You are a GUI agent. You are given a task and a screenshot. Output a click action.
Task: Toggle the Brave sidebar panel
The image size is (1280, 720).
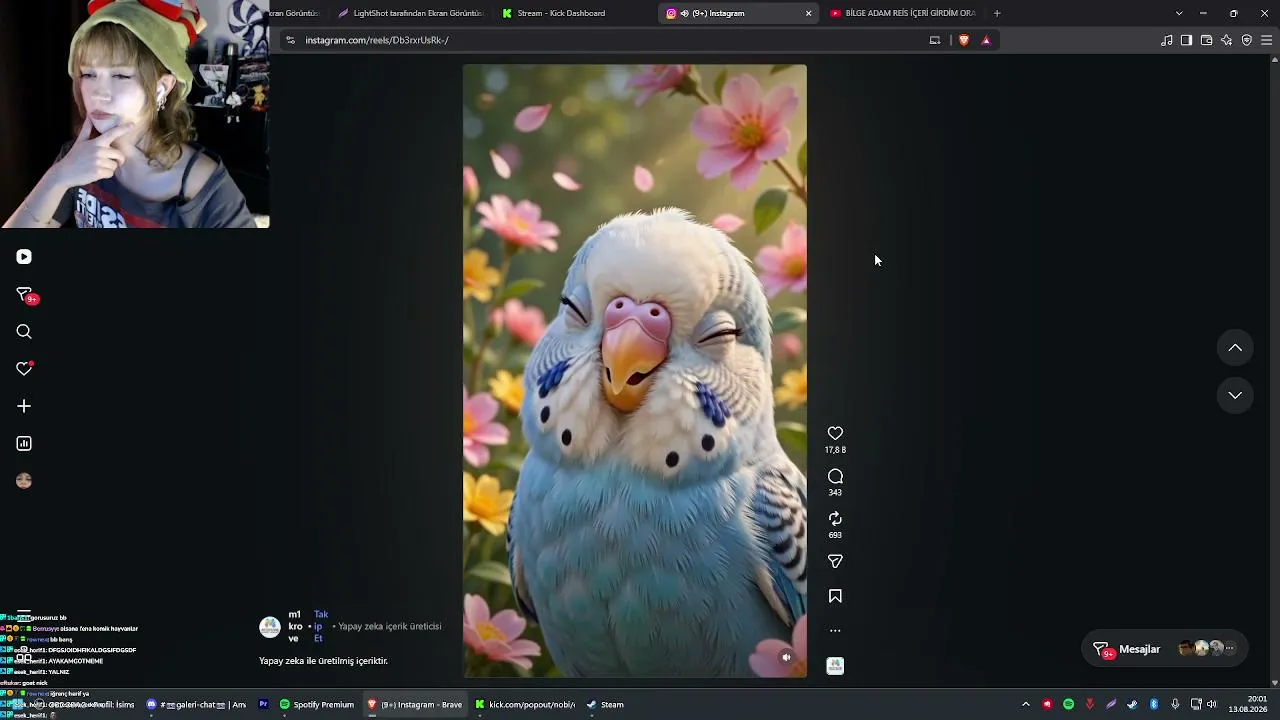(x=1187, y=40)
